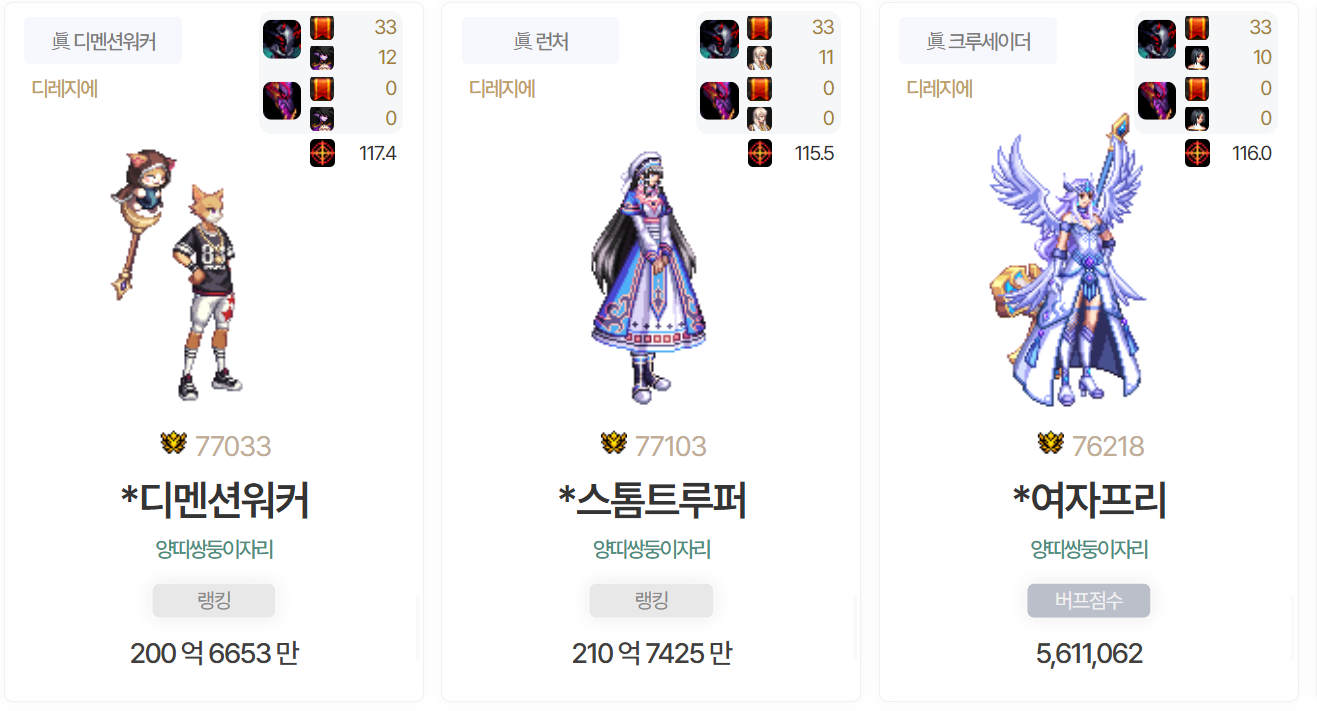Open 양띠쌍둥이자리 adventure link under *스톰트루퍼
Screen dimensions: 1317x711
[652, 549]
